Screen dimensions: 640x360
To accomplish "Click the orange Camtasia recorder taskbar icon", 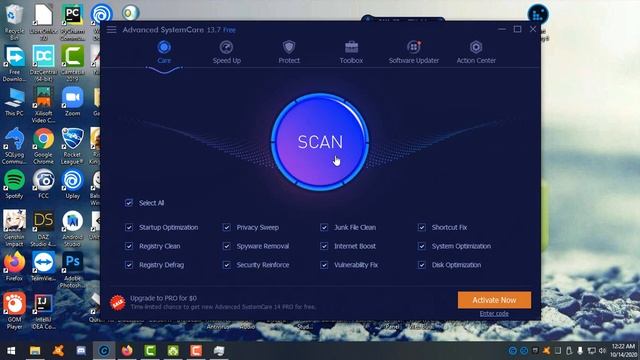I will click(x=196, y=351).
